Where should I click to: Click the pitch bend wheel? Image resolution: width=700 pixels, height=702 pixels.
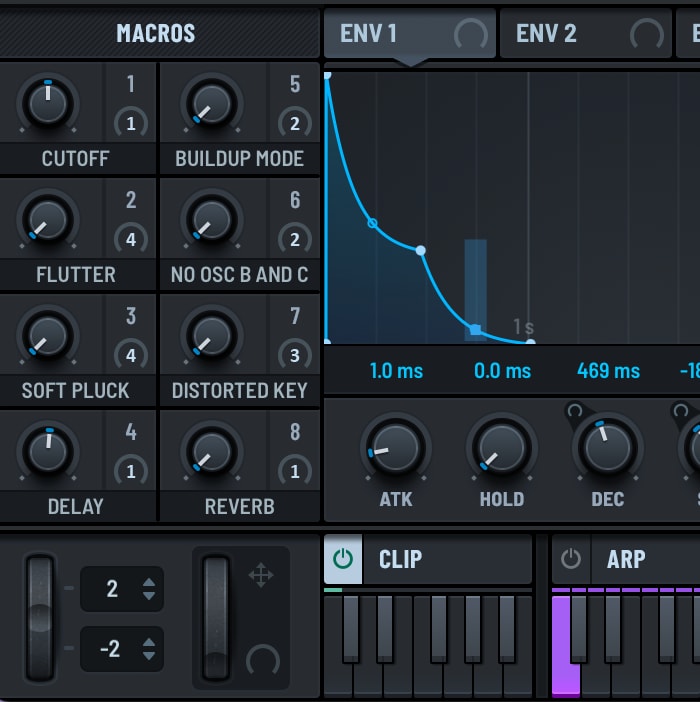pos(40,618)
